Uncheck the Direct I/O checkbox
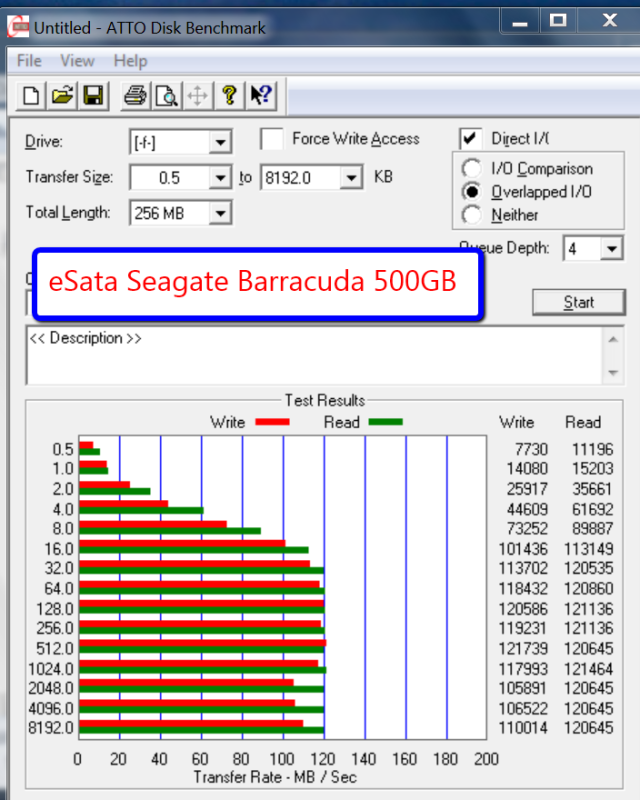The image size is (640, 800). pyautogui.click(x=470, y=139)
